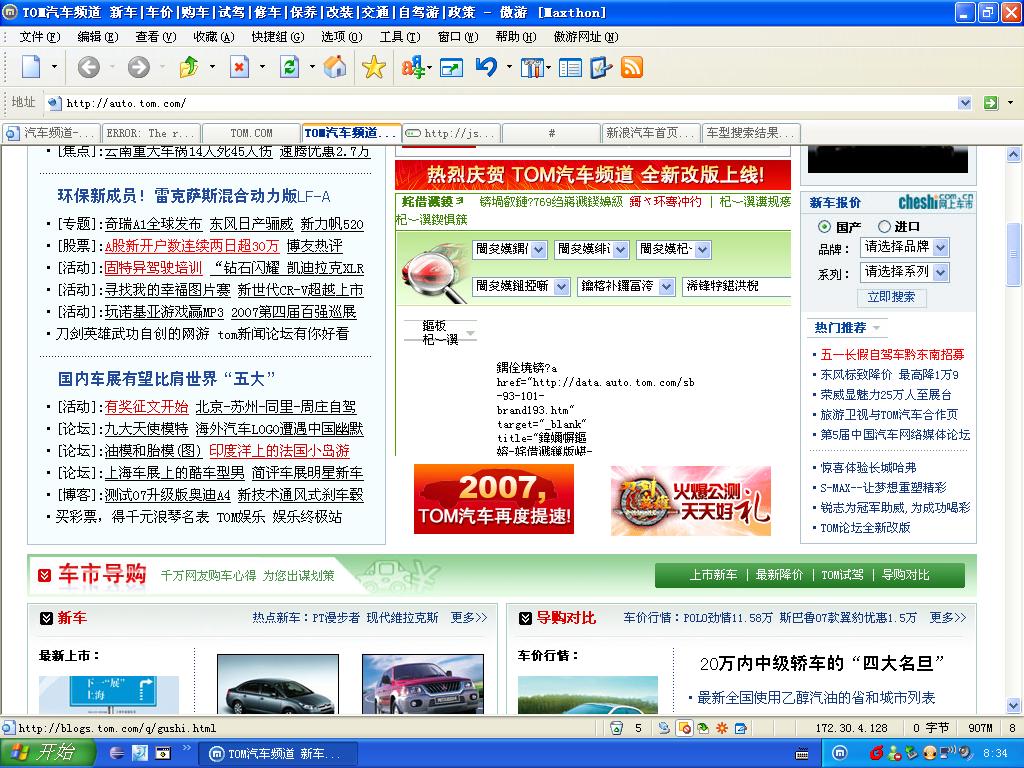
Task: Open second top-row dropdown in car search panel
Action: [x=592, y=249]
